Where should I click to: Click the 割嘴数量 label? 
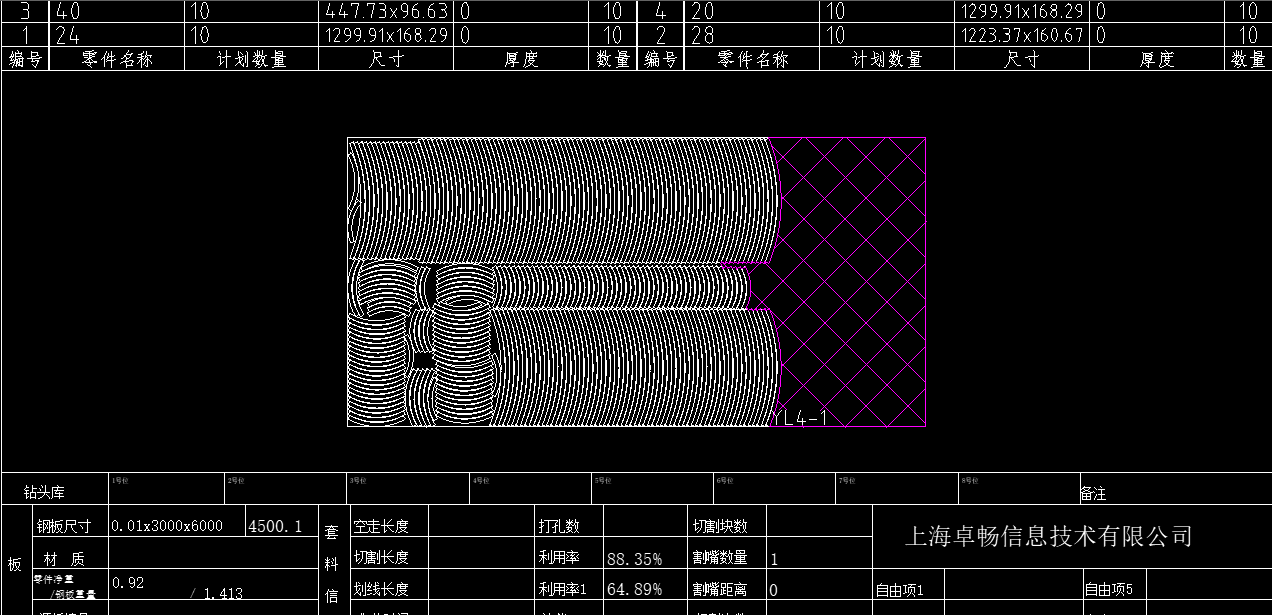[720, 558]
